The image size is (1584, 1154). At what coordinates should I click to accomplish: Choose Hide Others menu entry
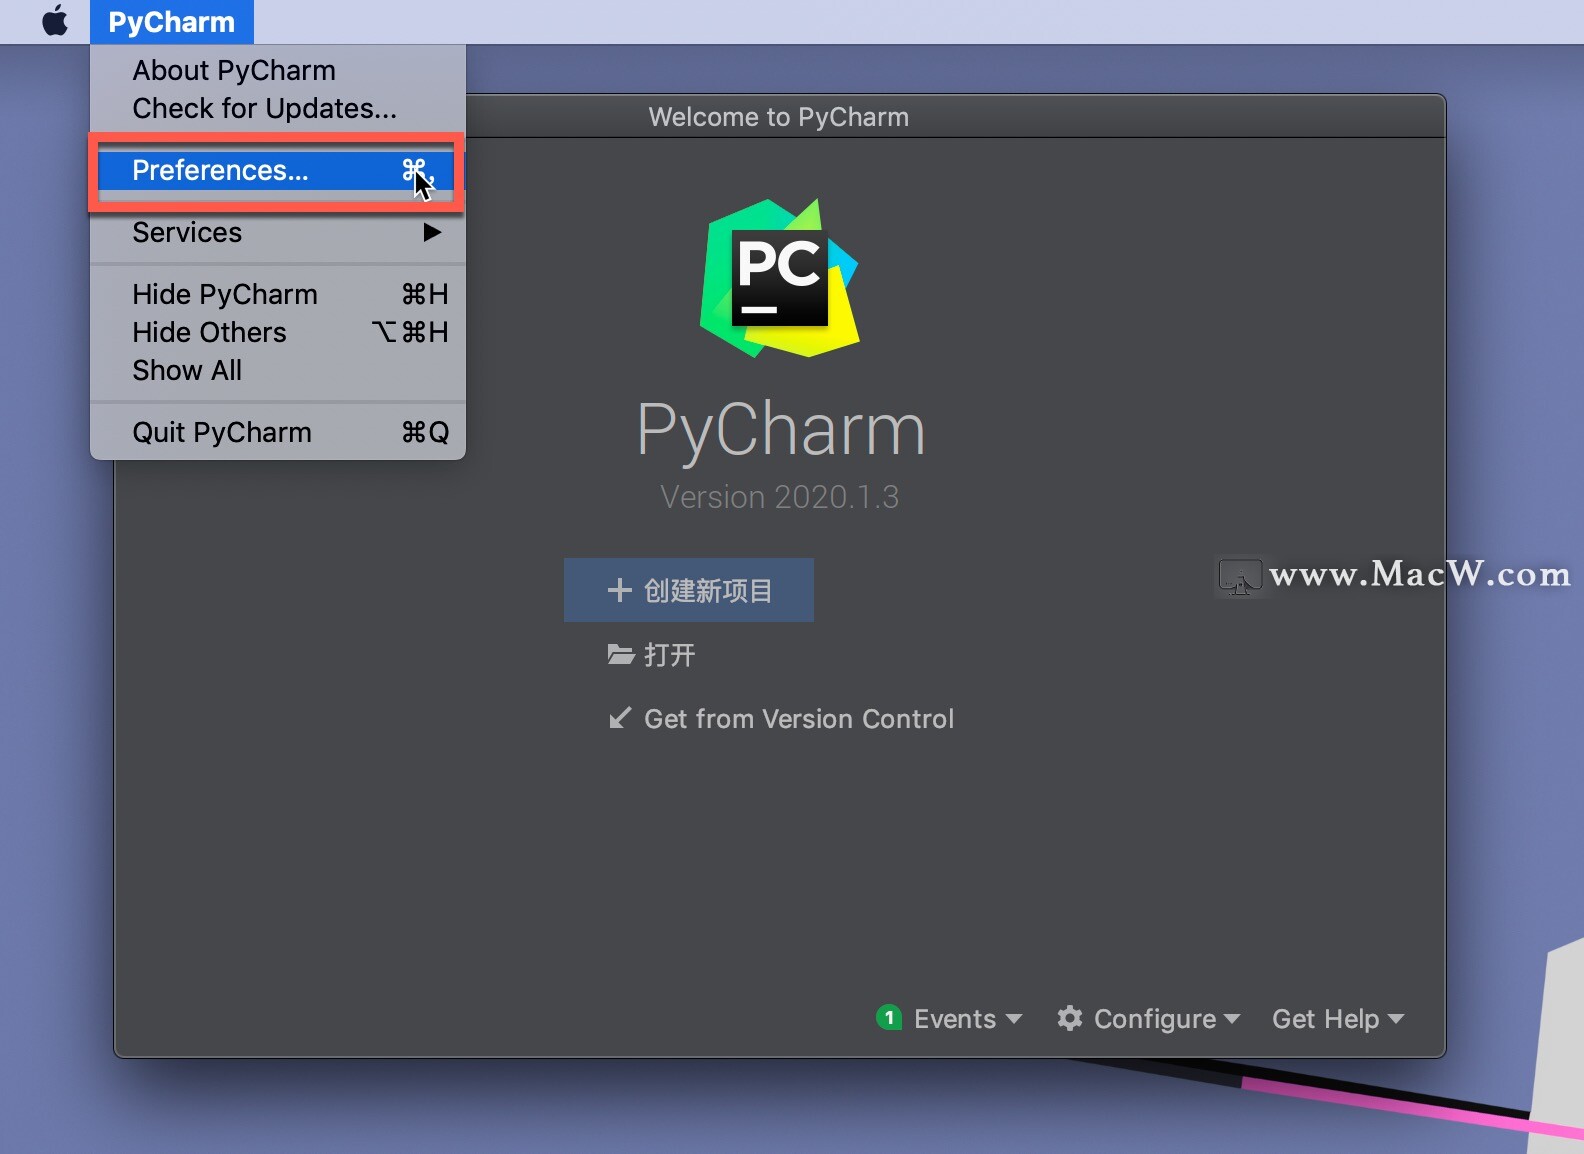278,332
